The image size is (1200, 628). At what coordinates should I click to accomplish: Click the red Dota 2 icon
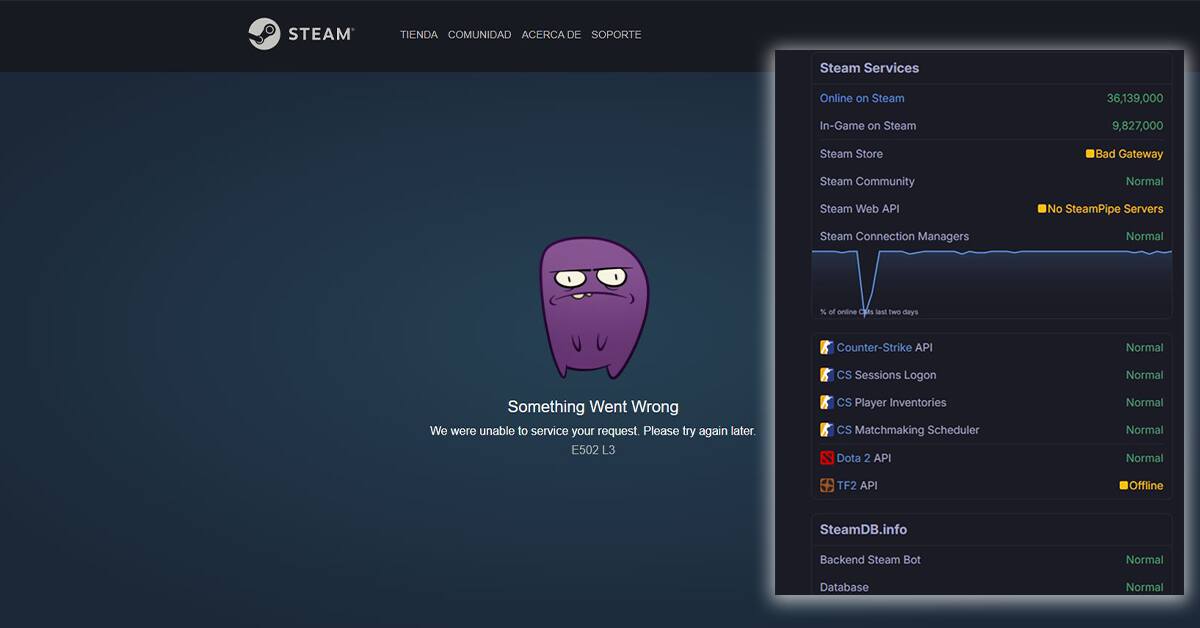pyautogui.click(x=827, y=458)
